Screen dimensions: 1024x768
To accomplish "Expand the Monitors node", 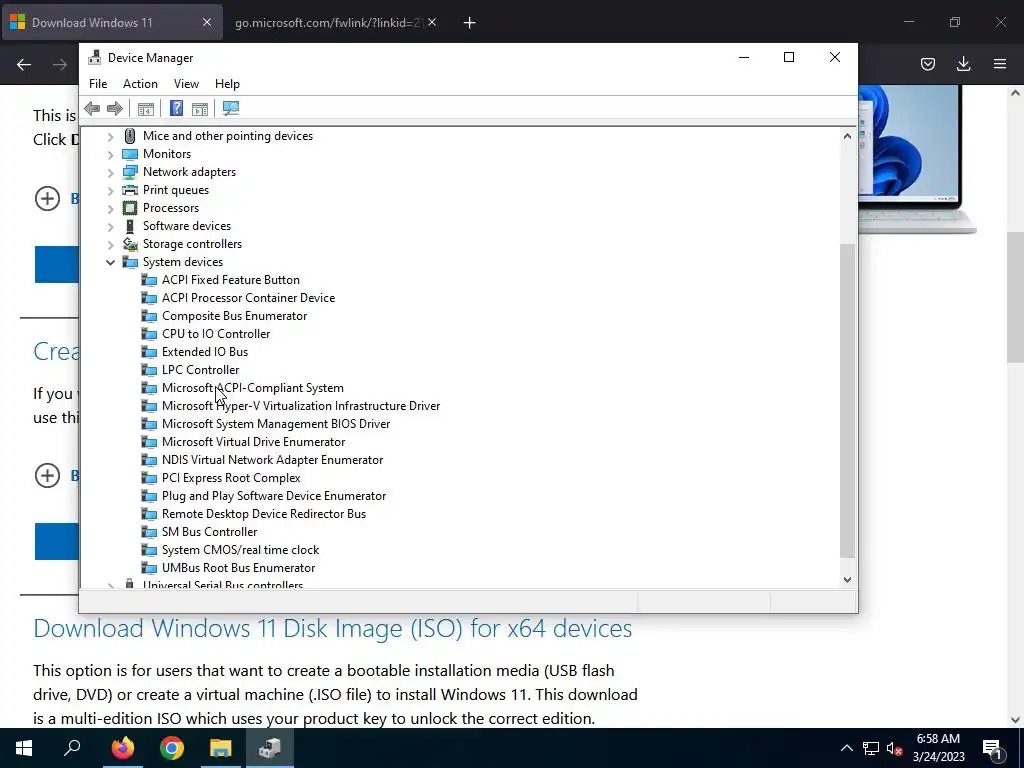I will click(x=110, y=154).
